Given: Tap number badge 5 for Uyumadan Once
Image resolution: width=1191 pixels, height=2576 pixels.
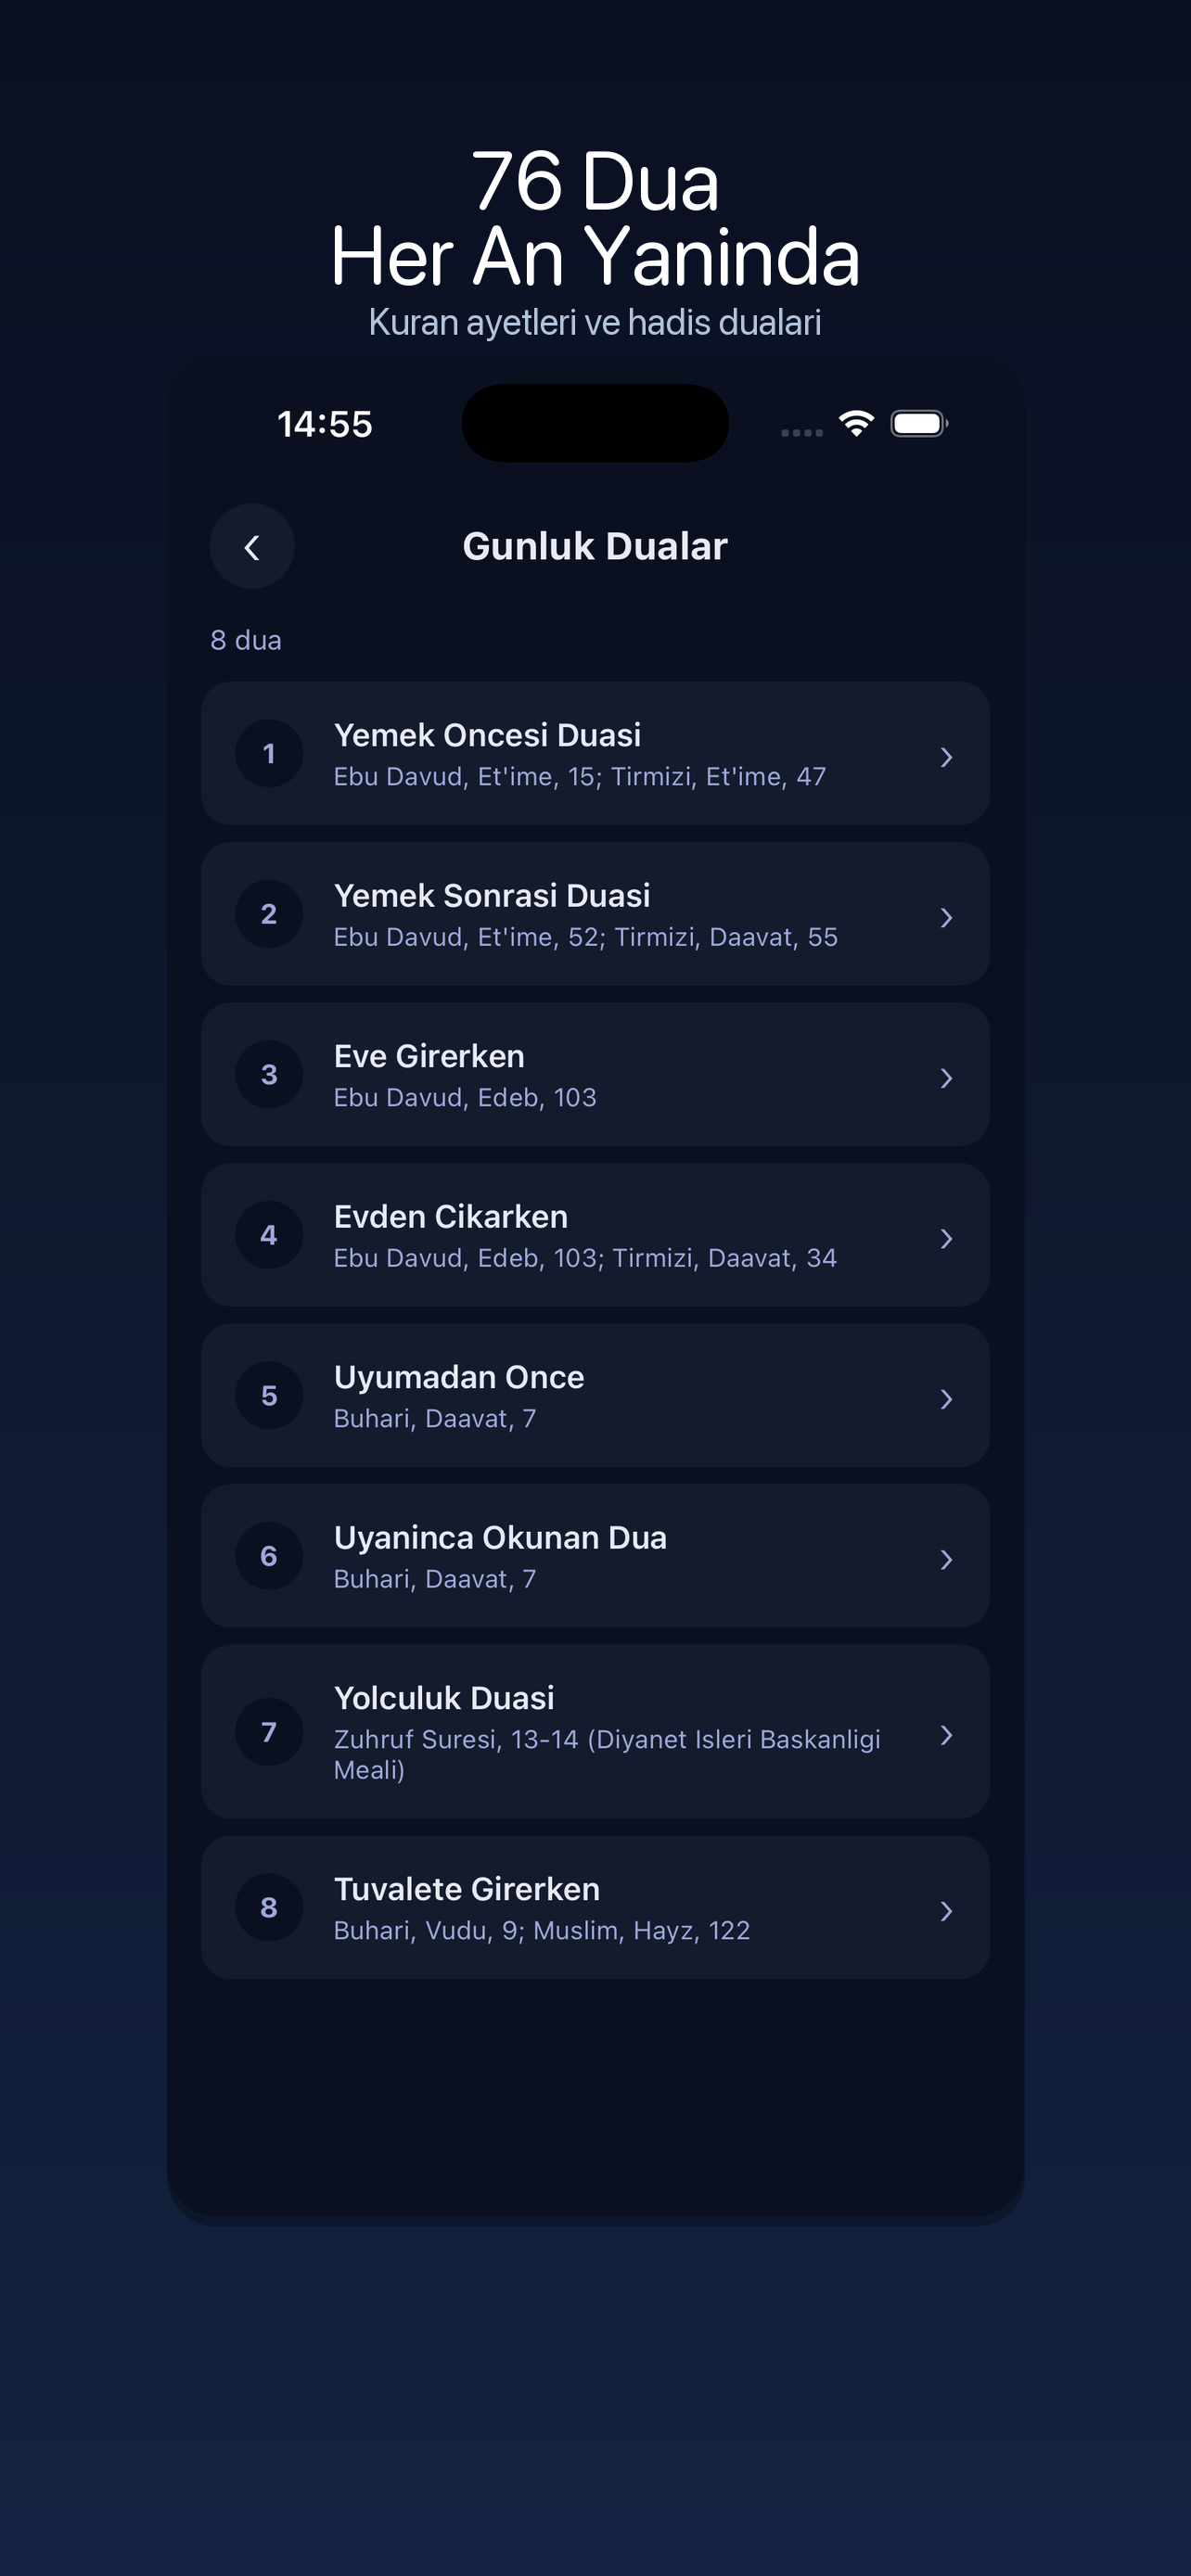Looking at the screenshot, I should coord(269,1395).
